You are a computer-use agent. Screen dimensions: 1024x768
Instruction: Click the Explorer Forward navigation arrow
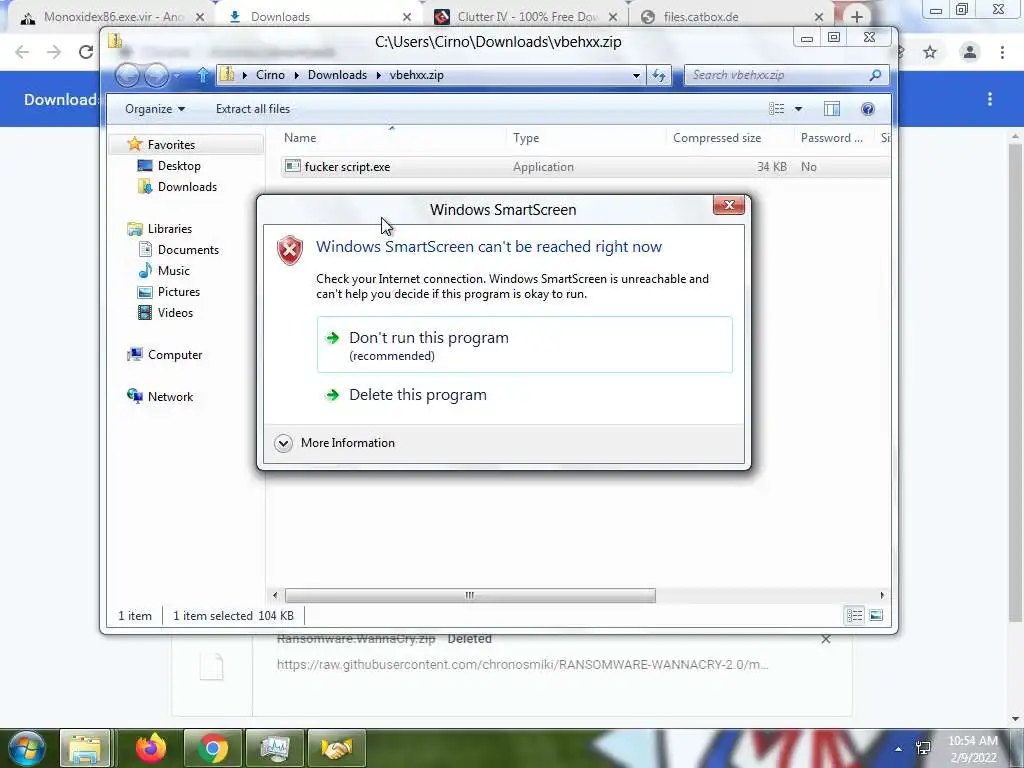[156, 76]
